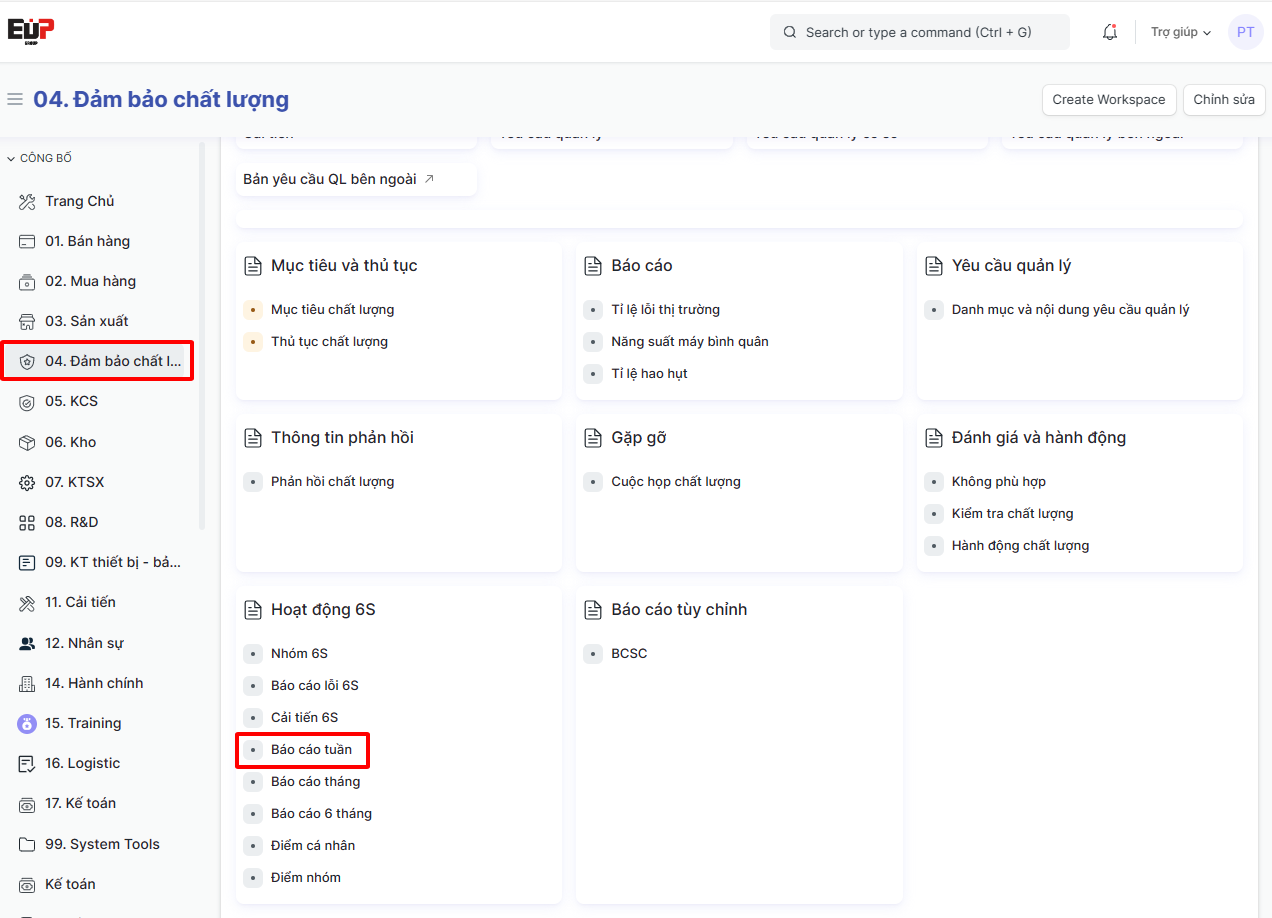Open 14. Hành chính workspace

94,683
